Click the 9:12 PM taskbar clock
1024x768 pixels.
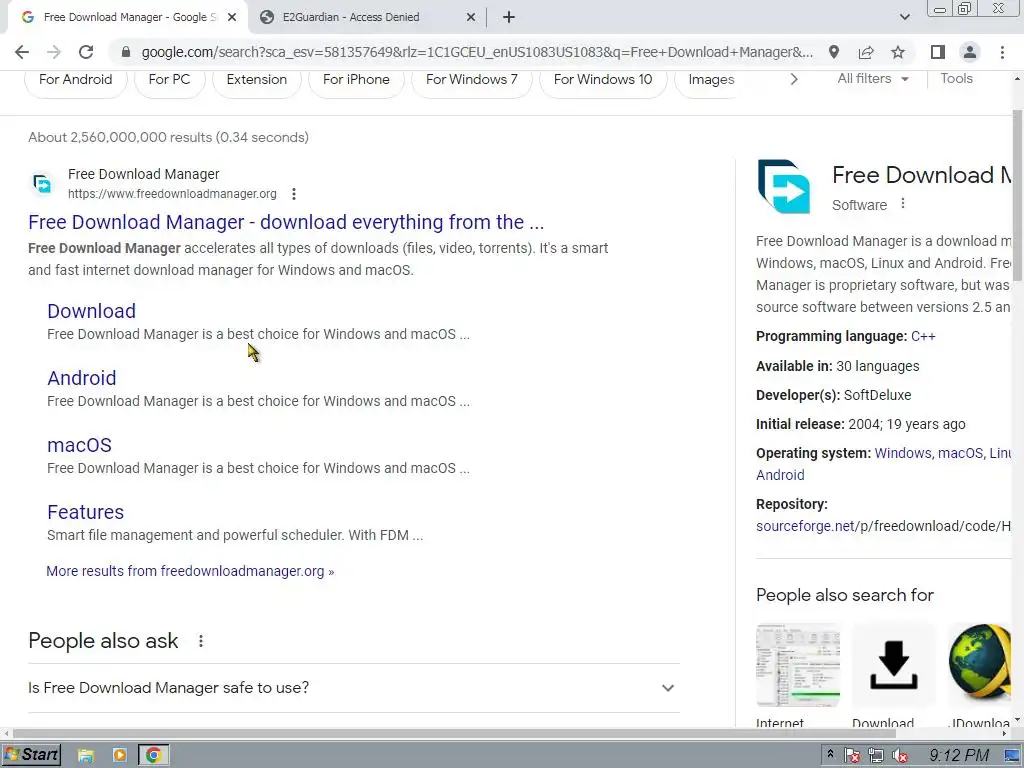point(959,756)
